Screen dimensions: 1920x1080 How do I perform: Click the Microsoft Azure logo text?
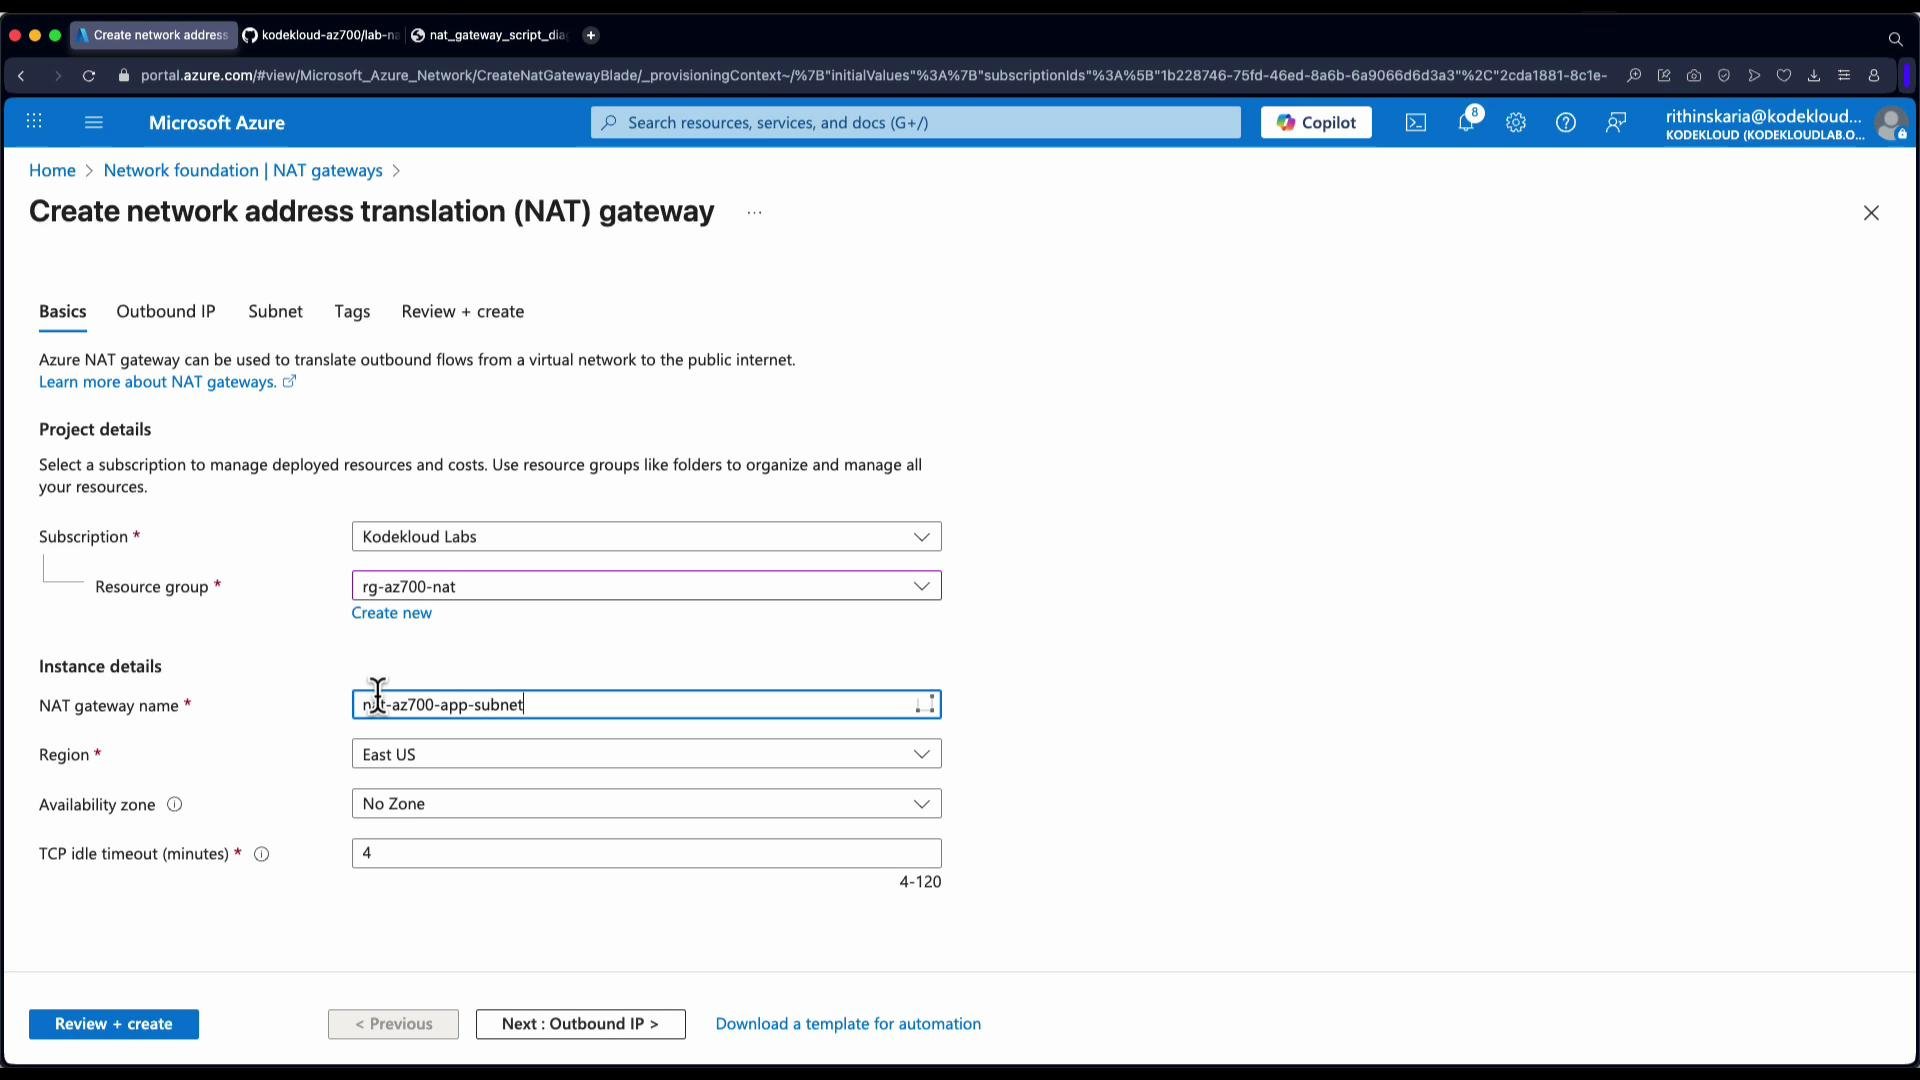217,123
